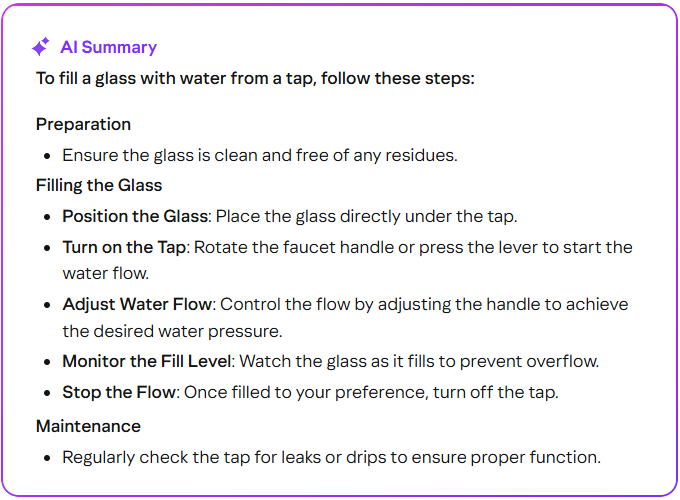The height and width of the screenshot is (500, 680).
Task: Click the bold Monitor the Fill Level label
Action: (x=145, y=361)
